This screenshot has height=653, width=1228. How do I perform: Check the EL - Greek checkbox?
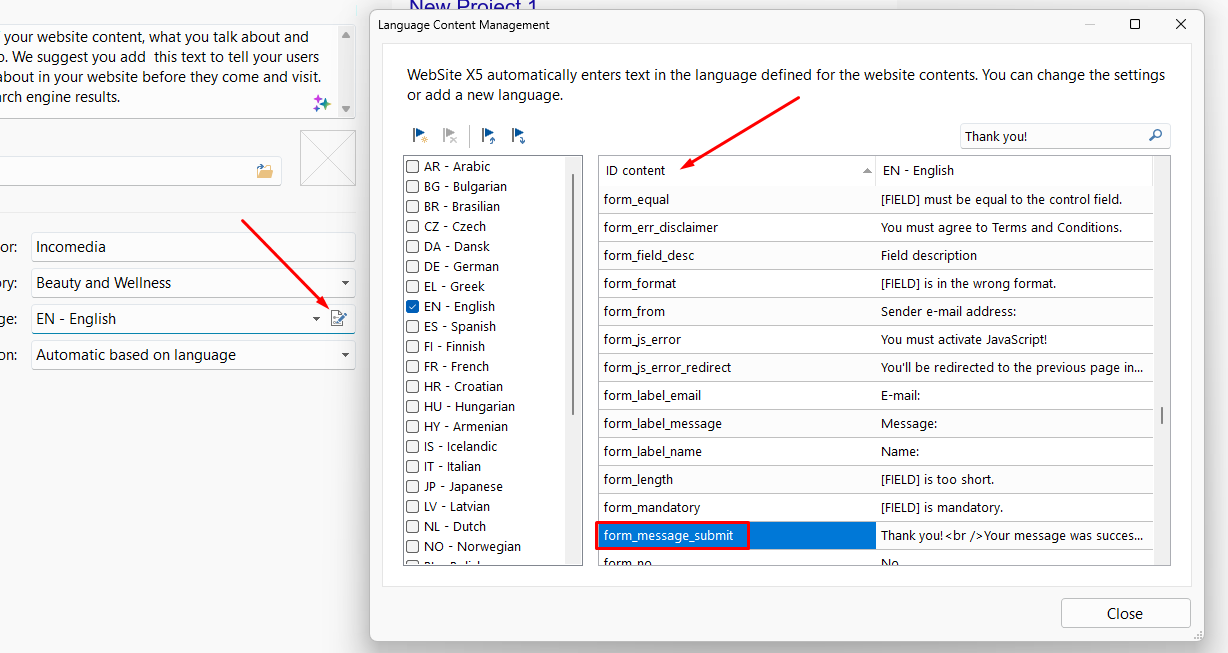point(412,287)
